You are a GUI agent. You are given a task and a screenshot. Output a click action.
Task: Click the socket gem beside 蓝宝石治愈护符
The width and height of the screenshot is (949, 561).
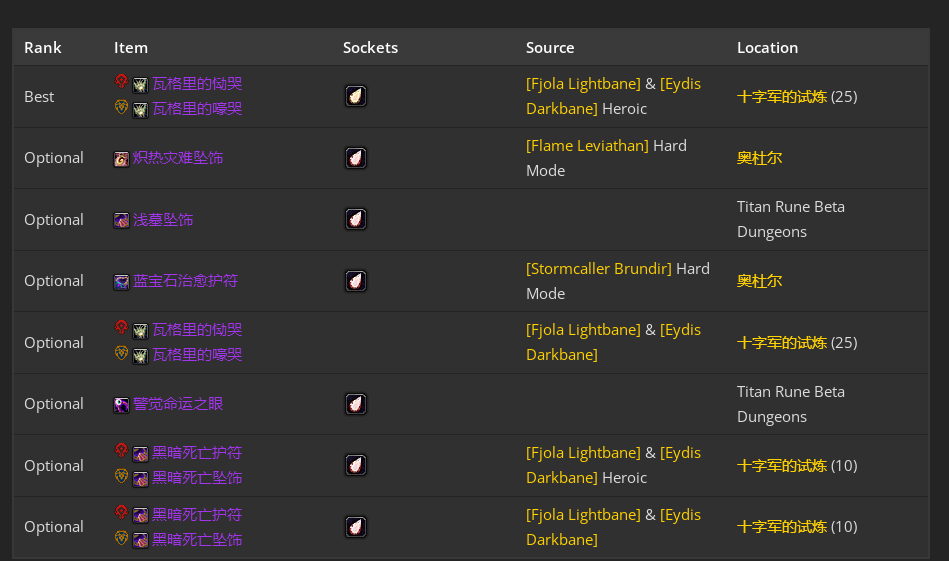[x=356, y=281]
